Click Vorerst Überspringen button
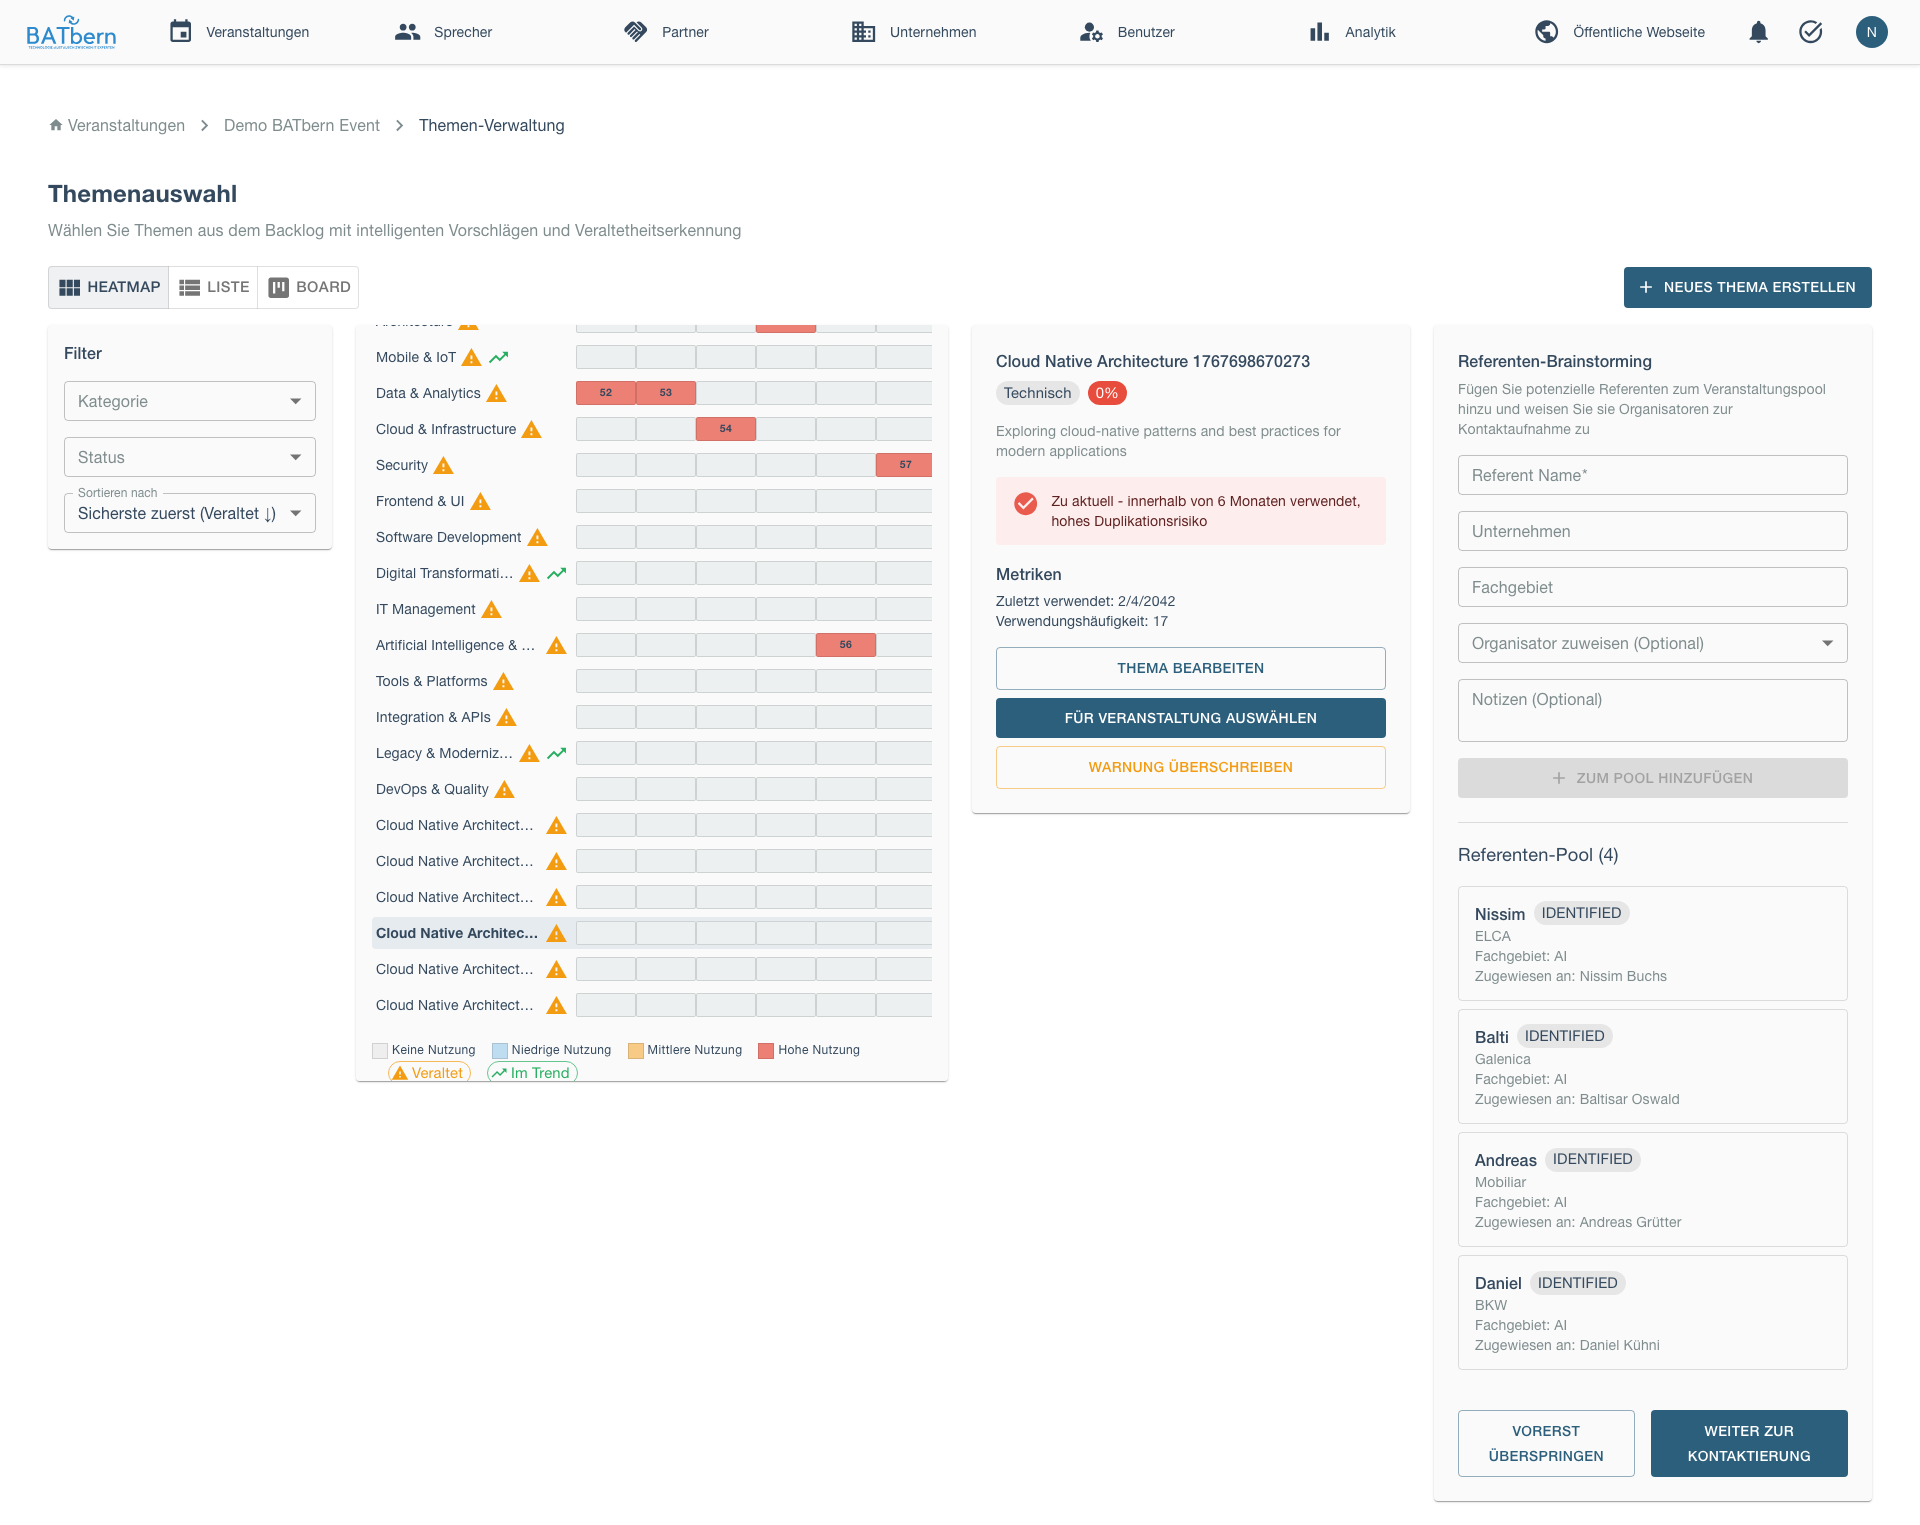The width and height of the screenshot is (1920, 1525). coord(1546,1443)
